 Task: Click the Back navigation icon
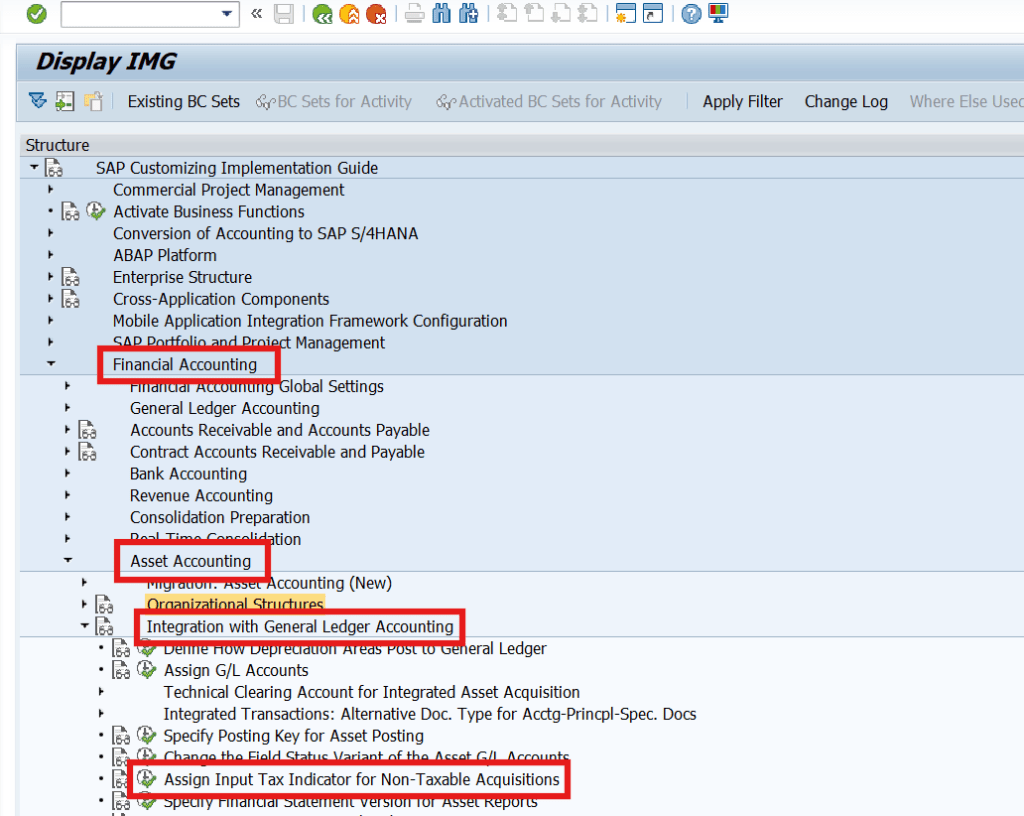pyautogui.click(x=322, y=14)
